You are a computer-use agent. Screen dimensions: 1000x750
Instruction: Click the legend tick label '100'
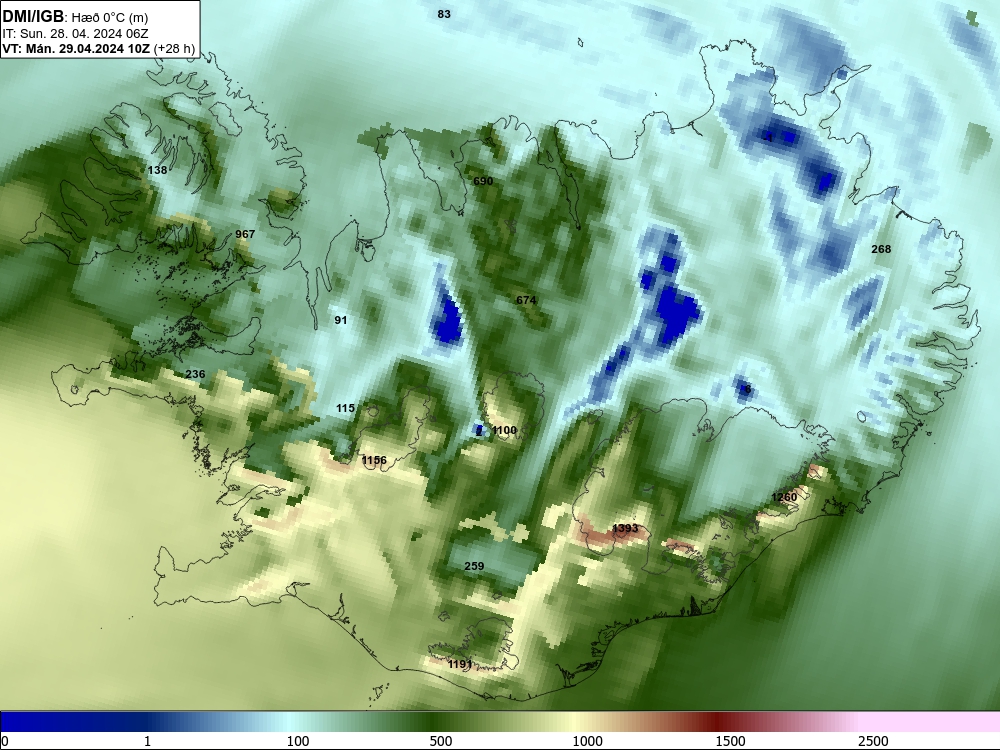[297, 741]
